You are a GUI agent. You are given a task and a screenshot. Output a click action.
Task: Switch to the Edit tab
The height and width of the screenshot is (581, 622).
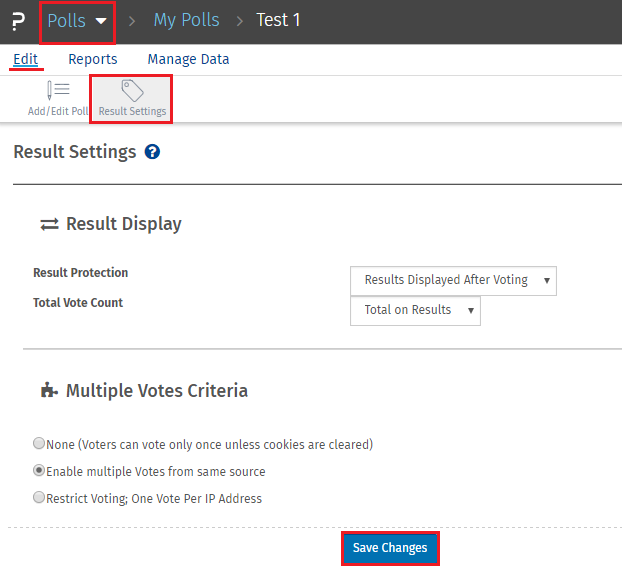click(26, 59)
